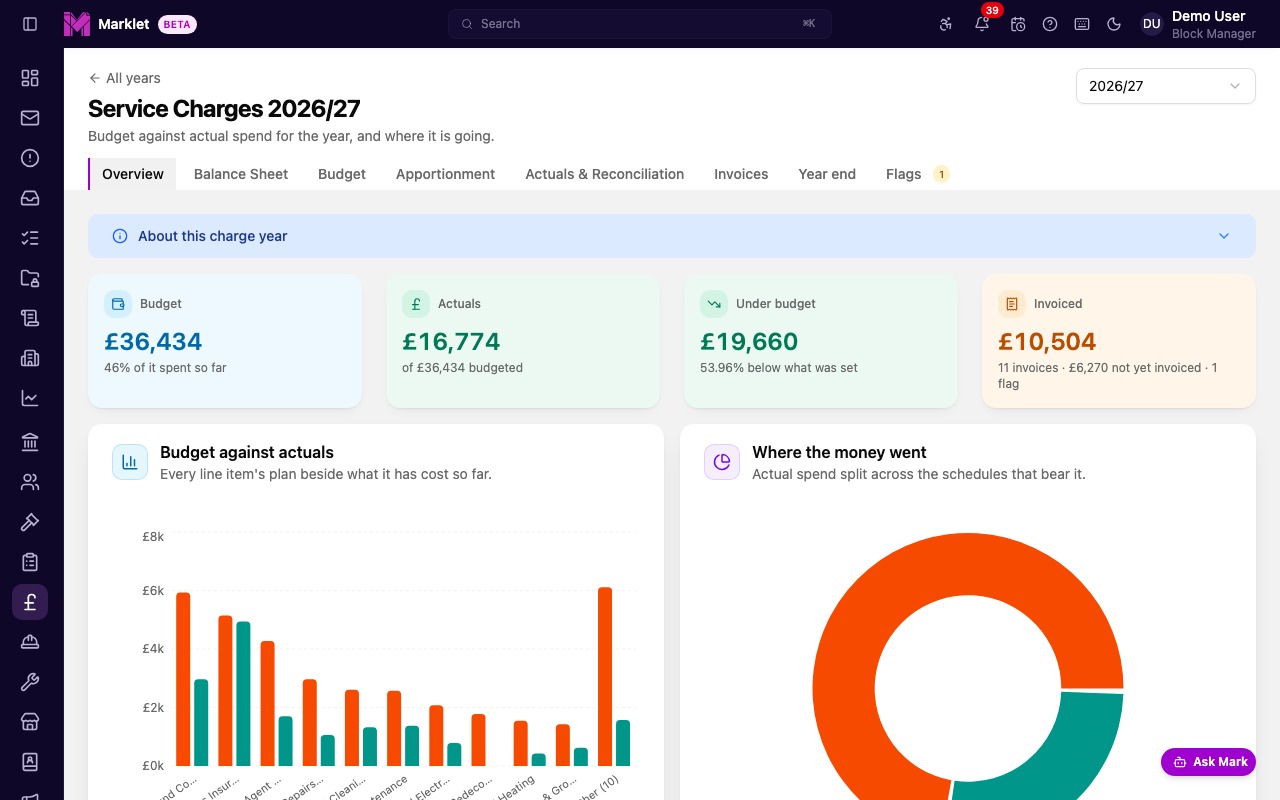The image size is (1280, 800).
Task: Open notifications bell with 39 badge
Action: 982,24
